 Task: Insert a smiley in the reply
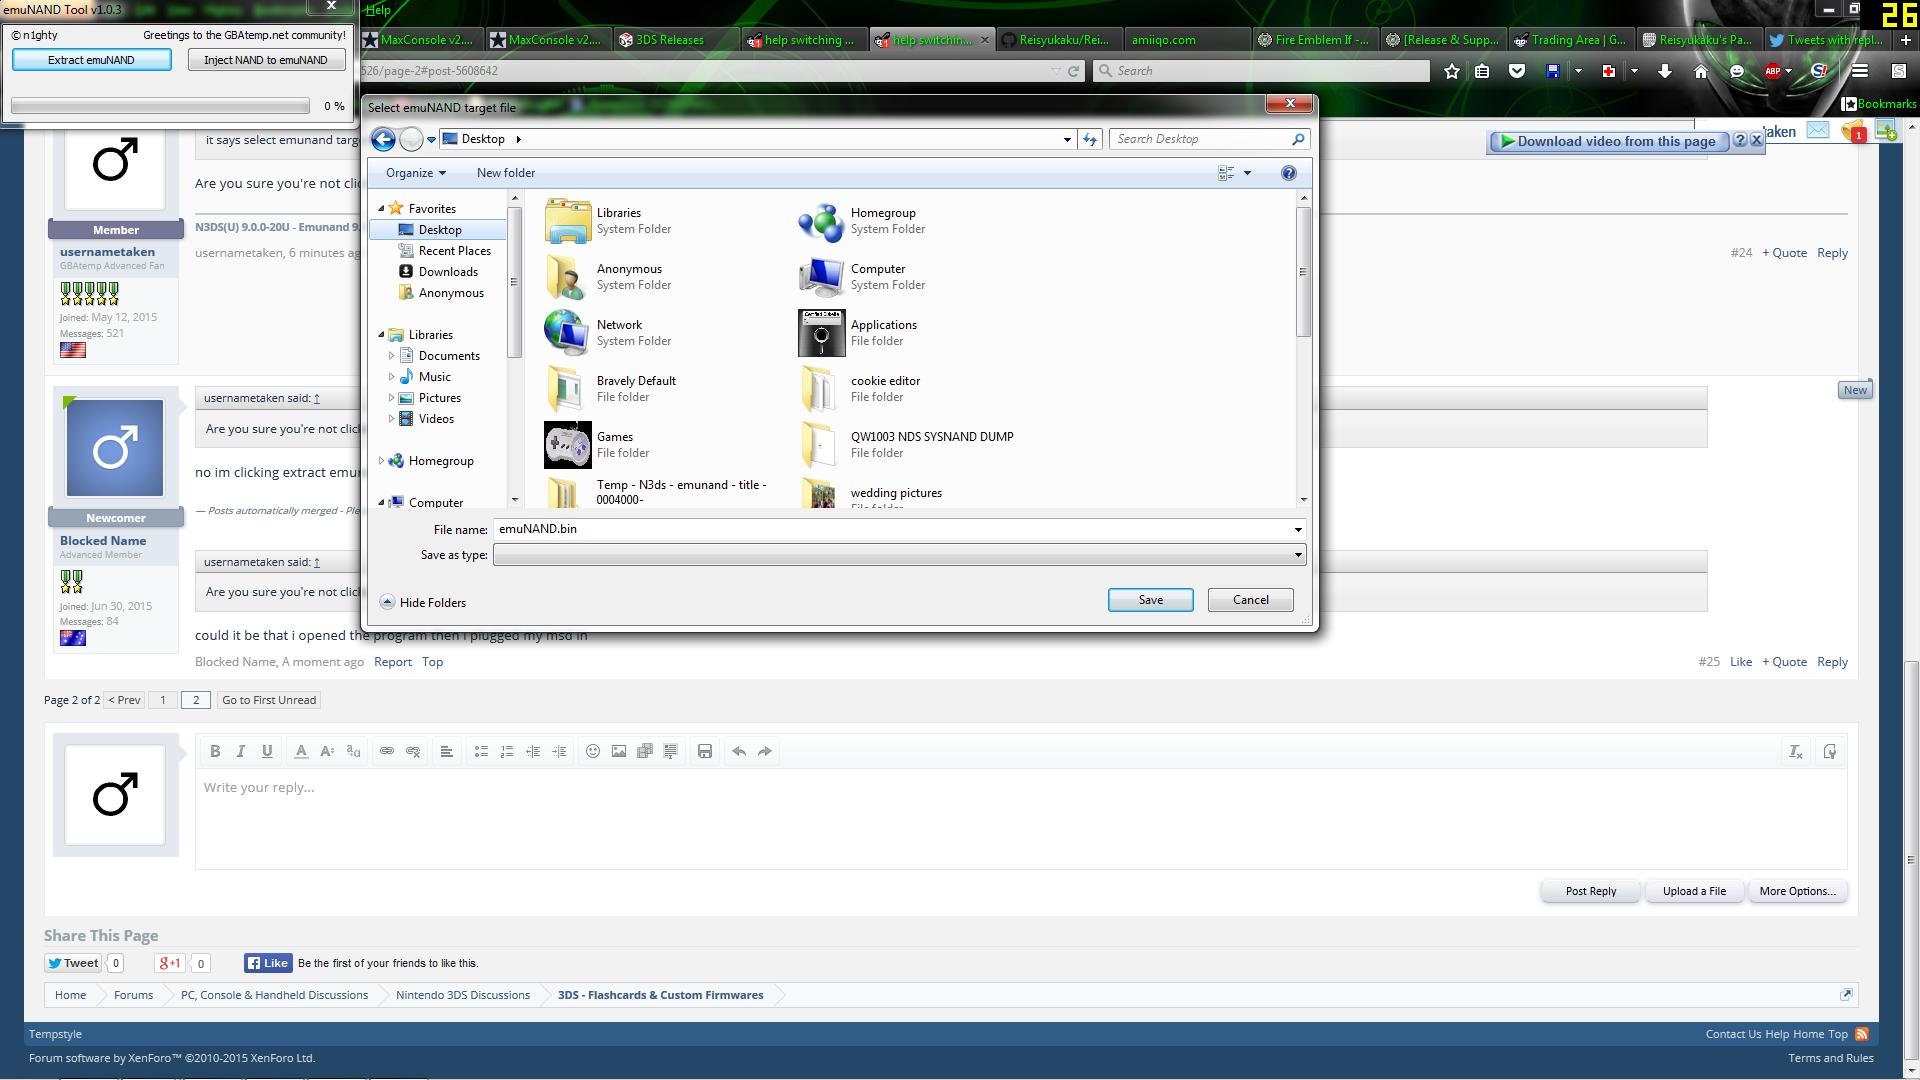[x=593, y=751]
